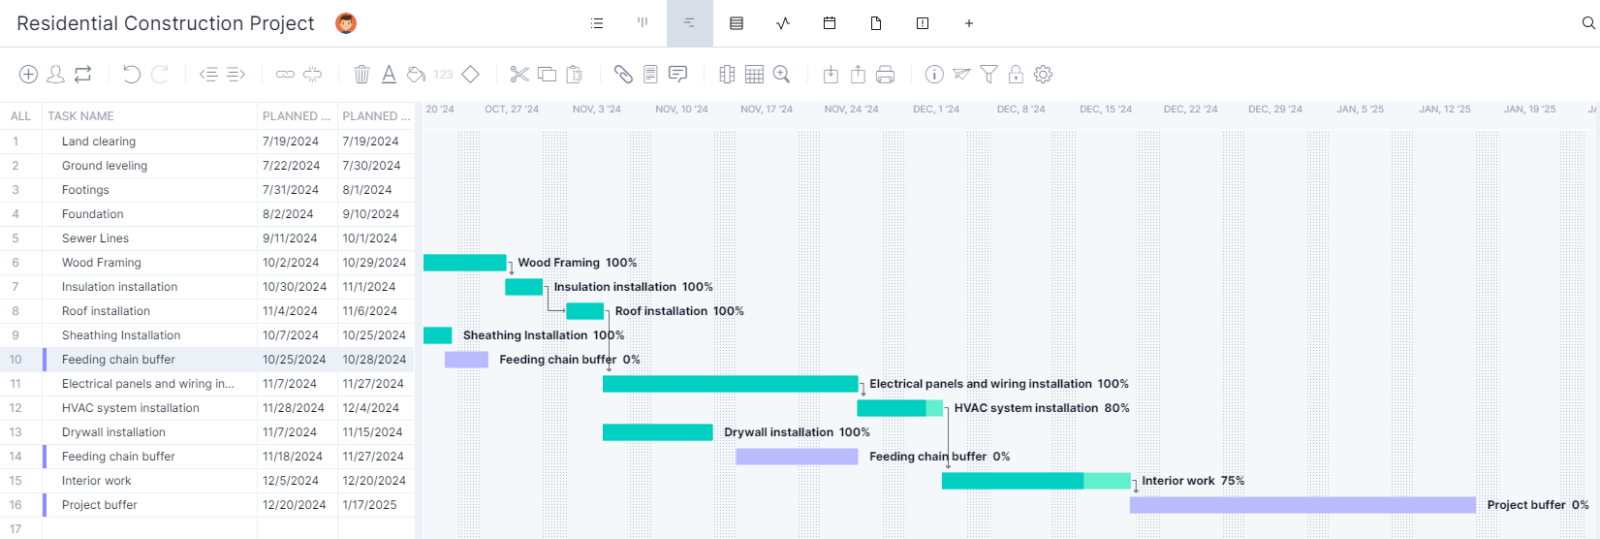Image resolution: width=1600 pixels, height=539 pixels.
Task: Click the assign person icon
Action: (x=56, y=74)
